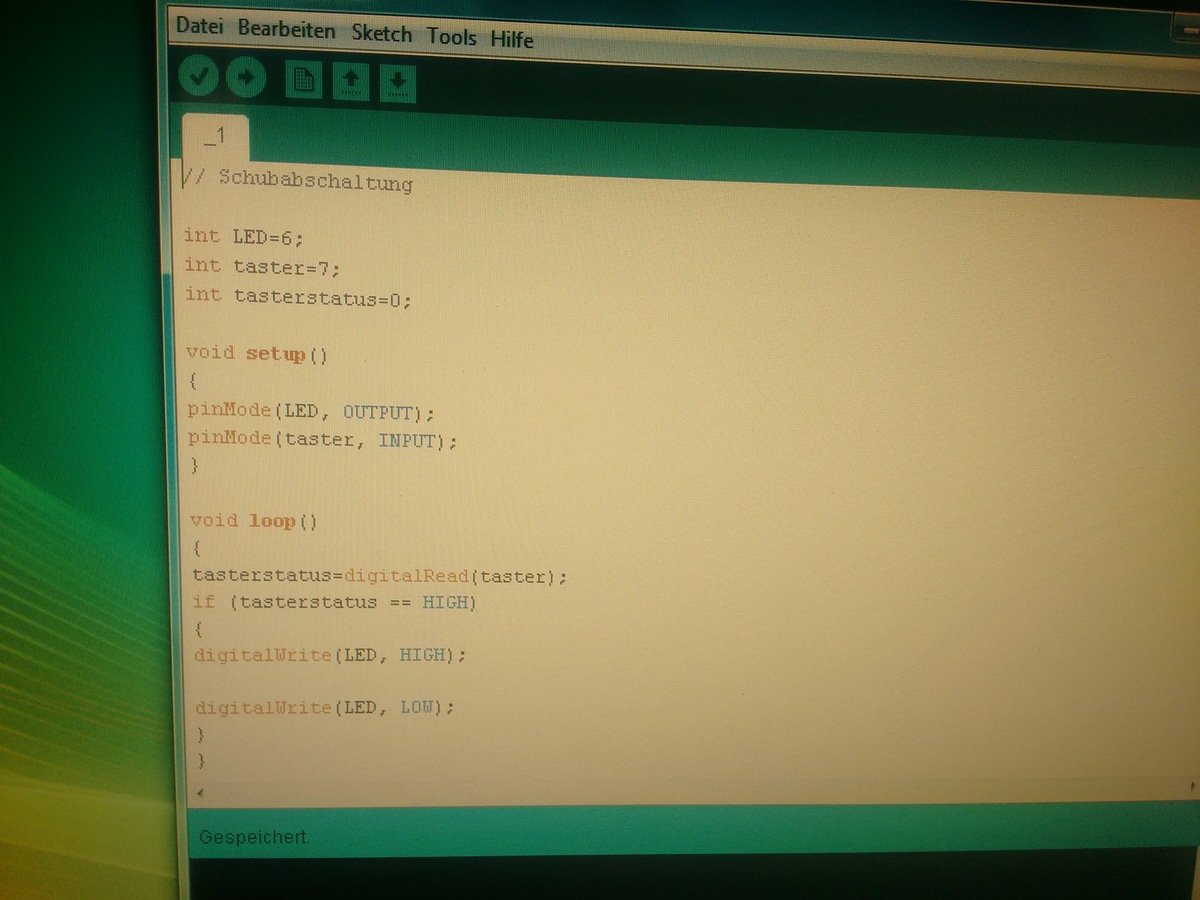Open the Datei menu

(199, 27)
